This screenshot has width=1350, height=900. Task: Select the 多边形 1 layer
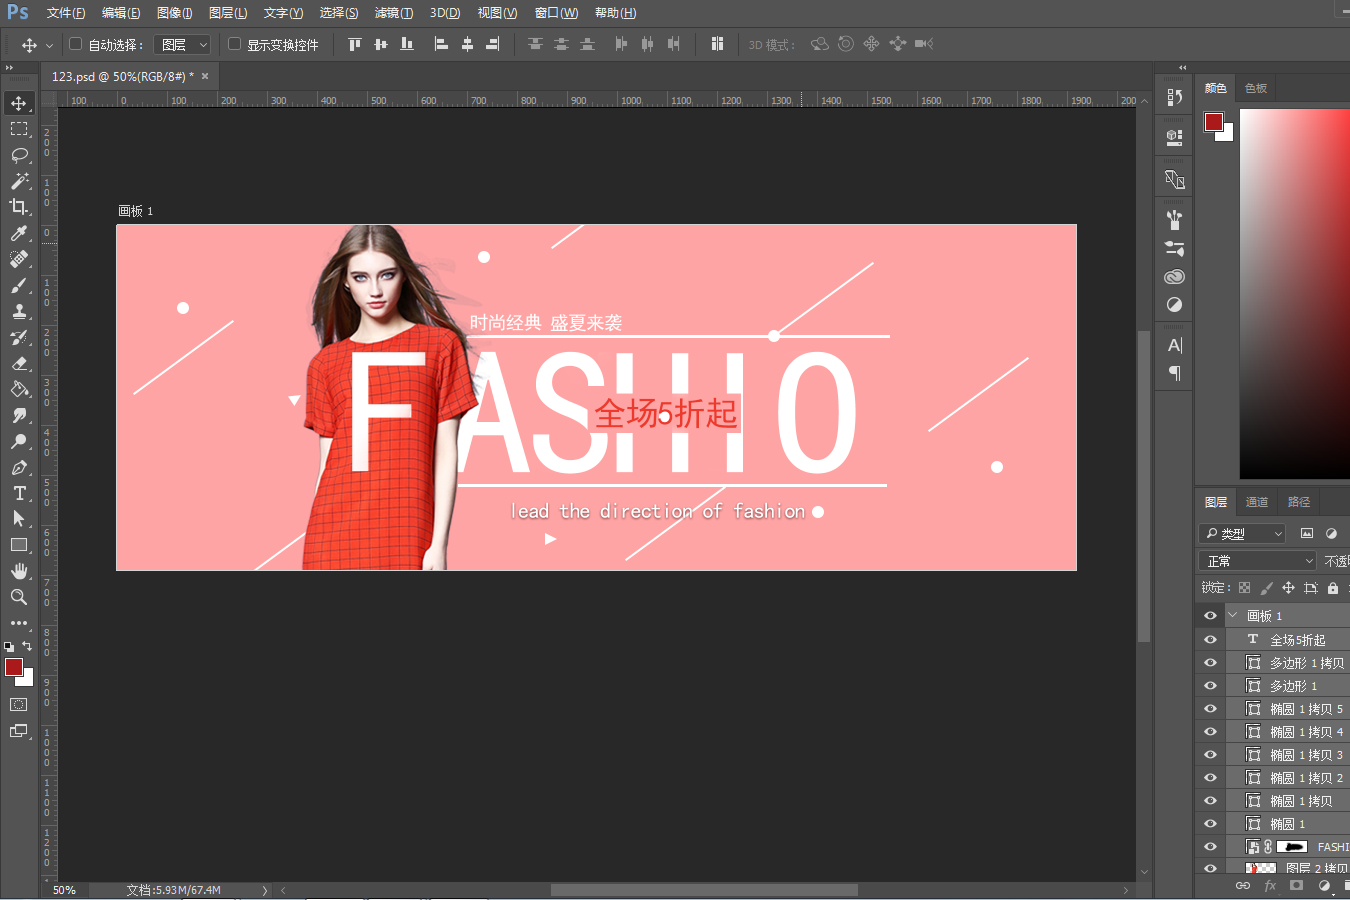pyautogui.click(x=1293, y=686)
